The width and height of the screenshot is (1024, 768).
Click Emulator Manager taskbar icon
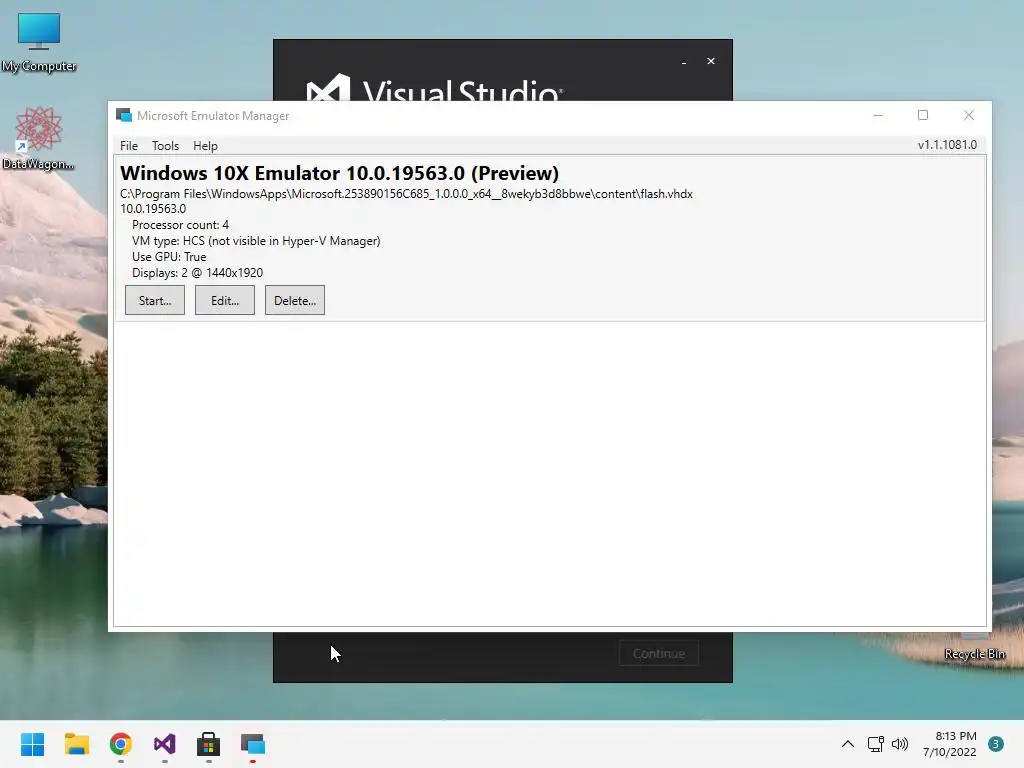tap(253, 744)
